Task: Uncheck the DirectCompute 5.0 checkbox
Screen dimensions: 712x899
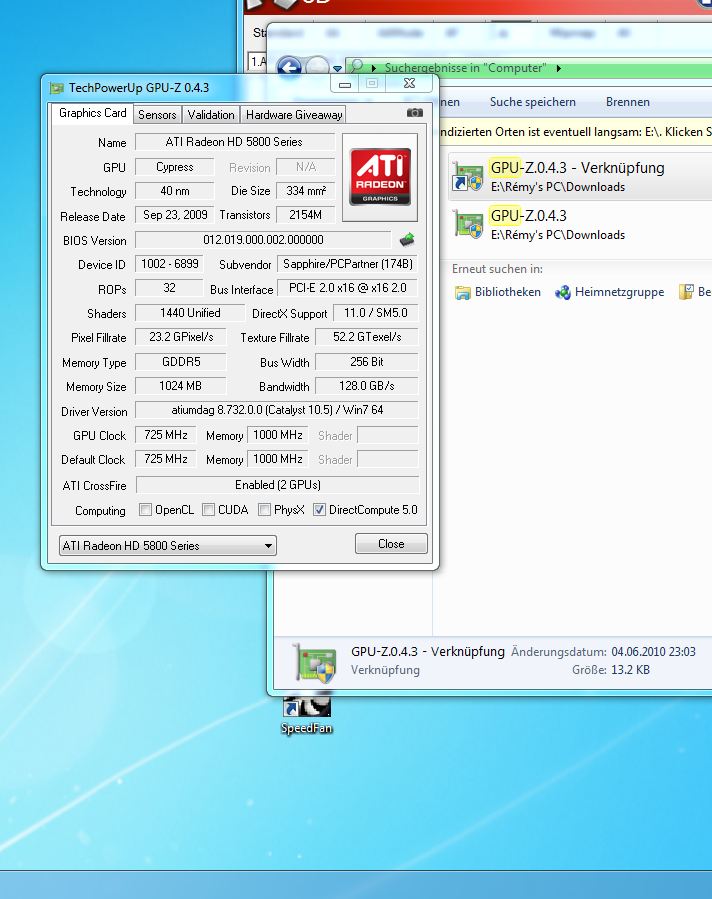Action: pos(319,510)
